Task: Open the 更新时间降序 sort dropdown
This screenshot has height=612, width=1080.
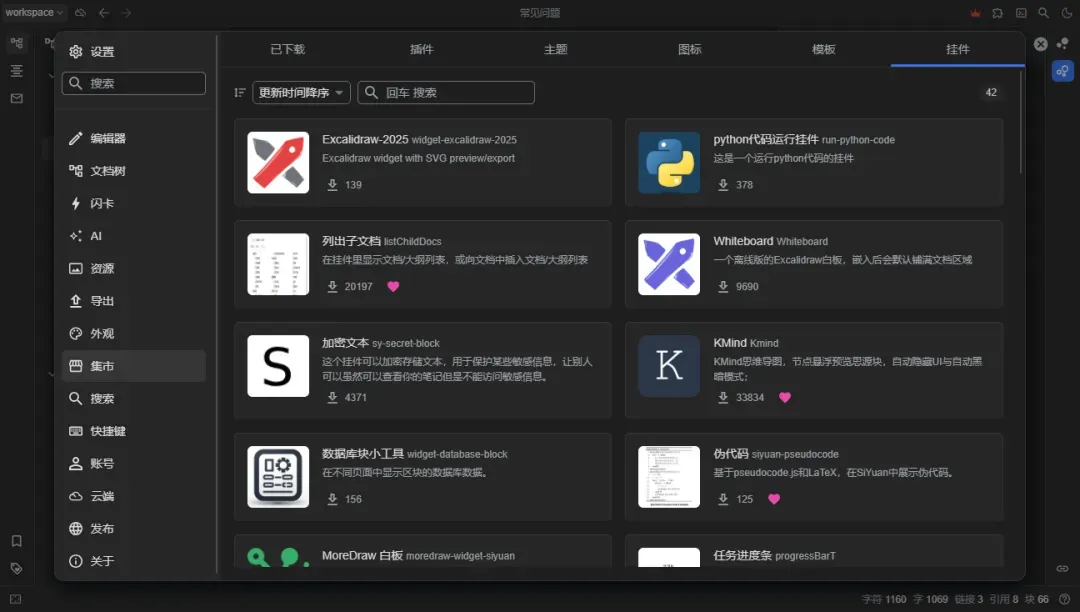Action: [x=301, y=92]
